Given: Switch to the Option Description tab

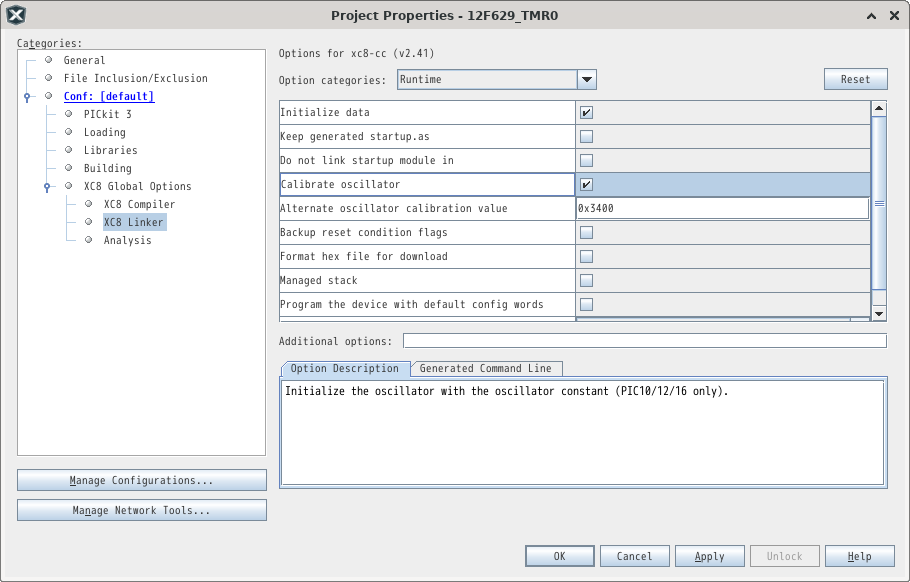Looking at the screenshot, I should tap(345, 368).
